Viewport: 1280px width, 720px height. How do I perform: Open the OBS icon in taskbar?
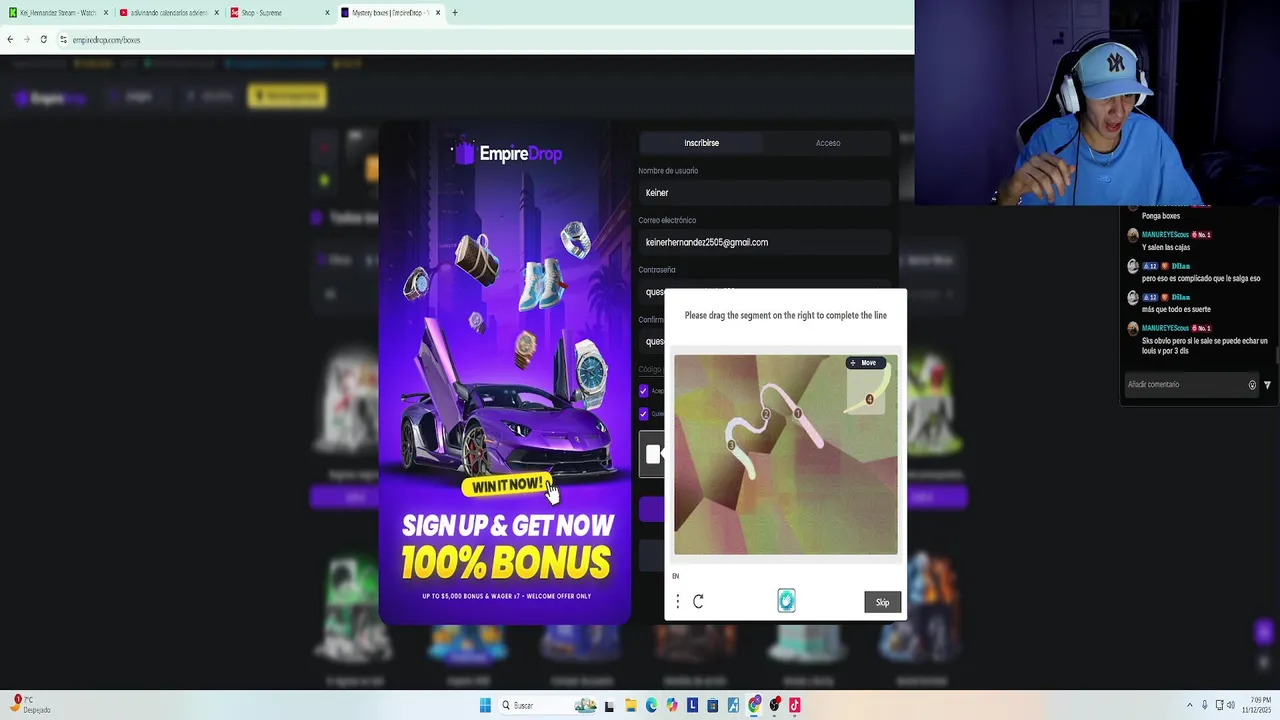click(775, 705)
